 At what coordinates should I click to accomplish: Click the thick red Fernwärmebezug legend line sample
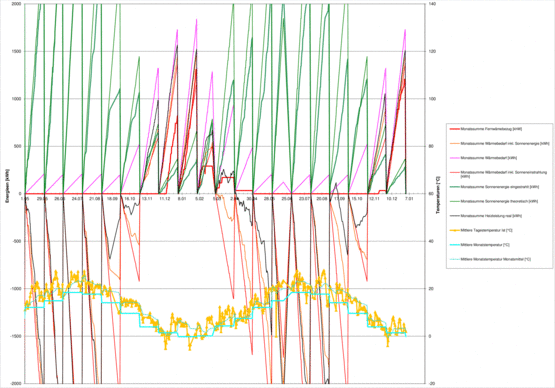coord(454,129)
